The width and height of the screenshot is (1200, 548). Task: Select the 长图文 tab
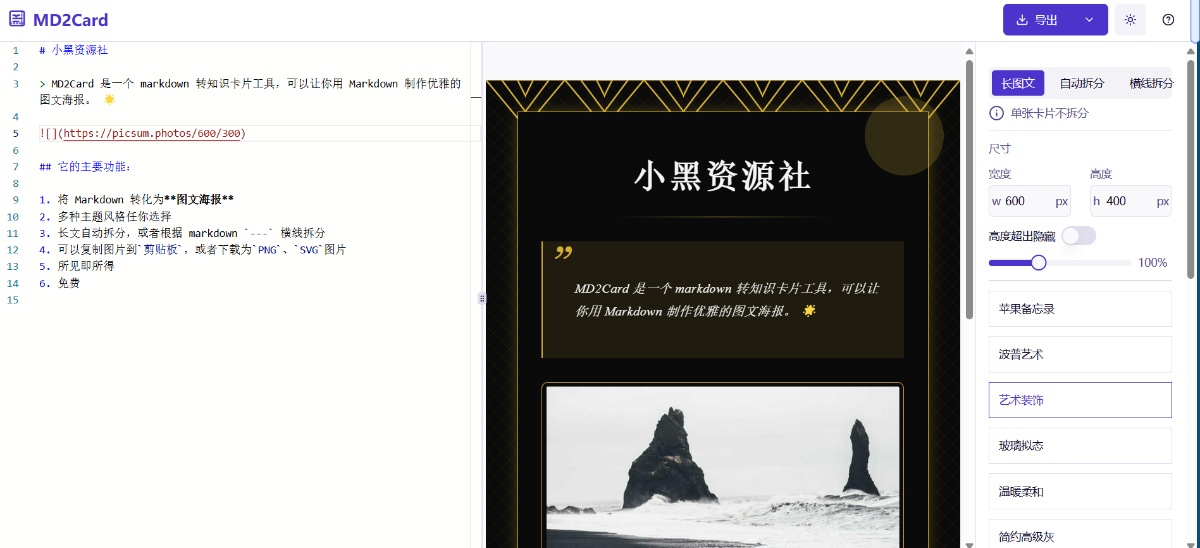pos(1018,83)
